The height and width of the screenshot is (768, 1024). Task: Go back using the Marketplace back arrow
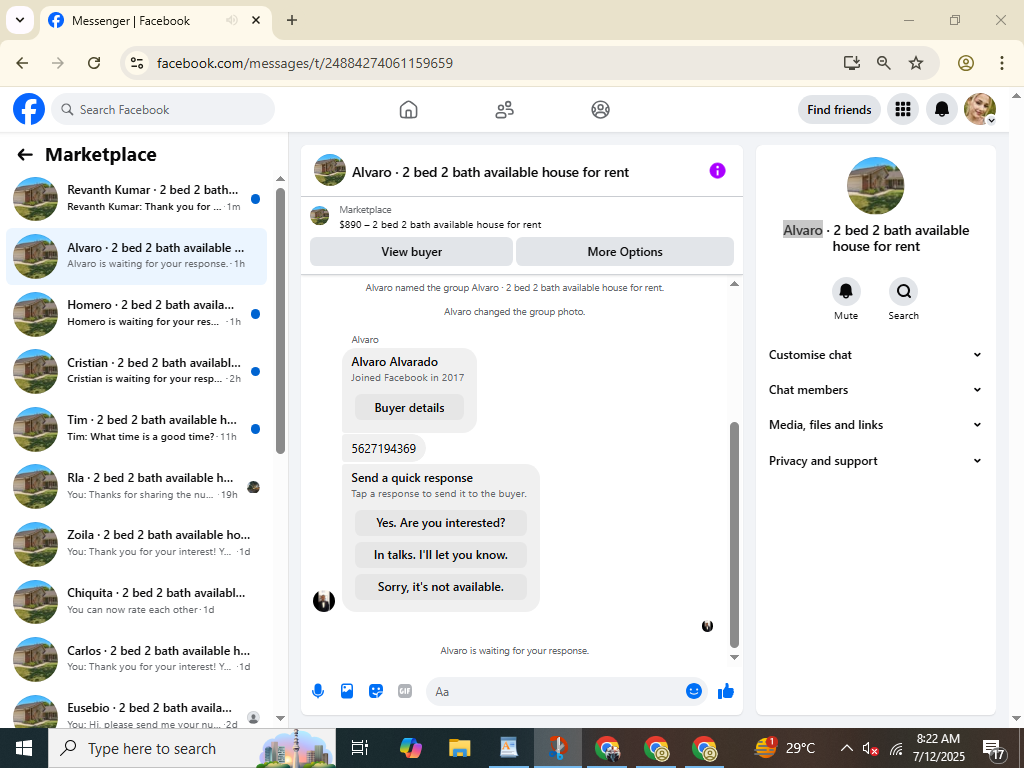25,155
